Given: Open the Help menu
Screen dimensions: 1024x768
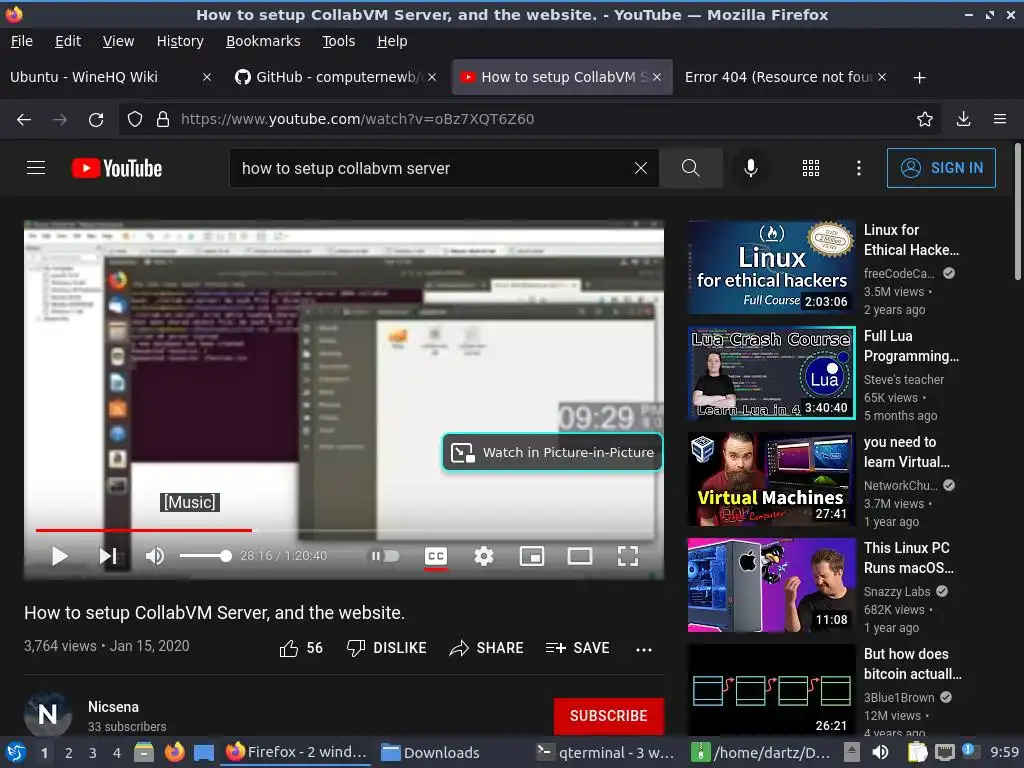Looking at the screenshot, I should click(x=392, y=41).
